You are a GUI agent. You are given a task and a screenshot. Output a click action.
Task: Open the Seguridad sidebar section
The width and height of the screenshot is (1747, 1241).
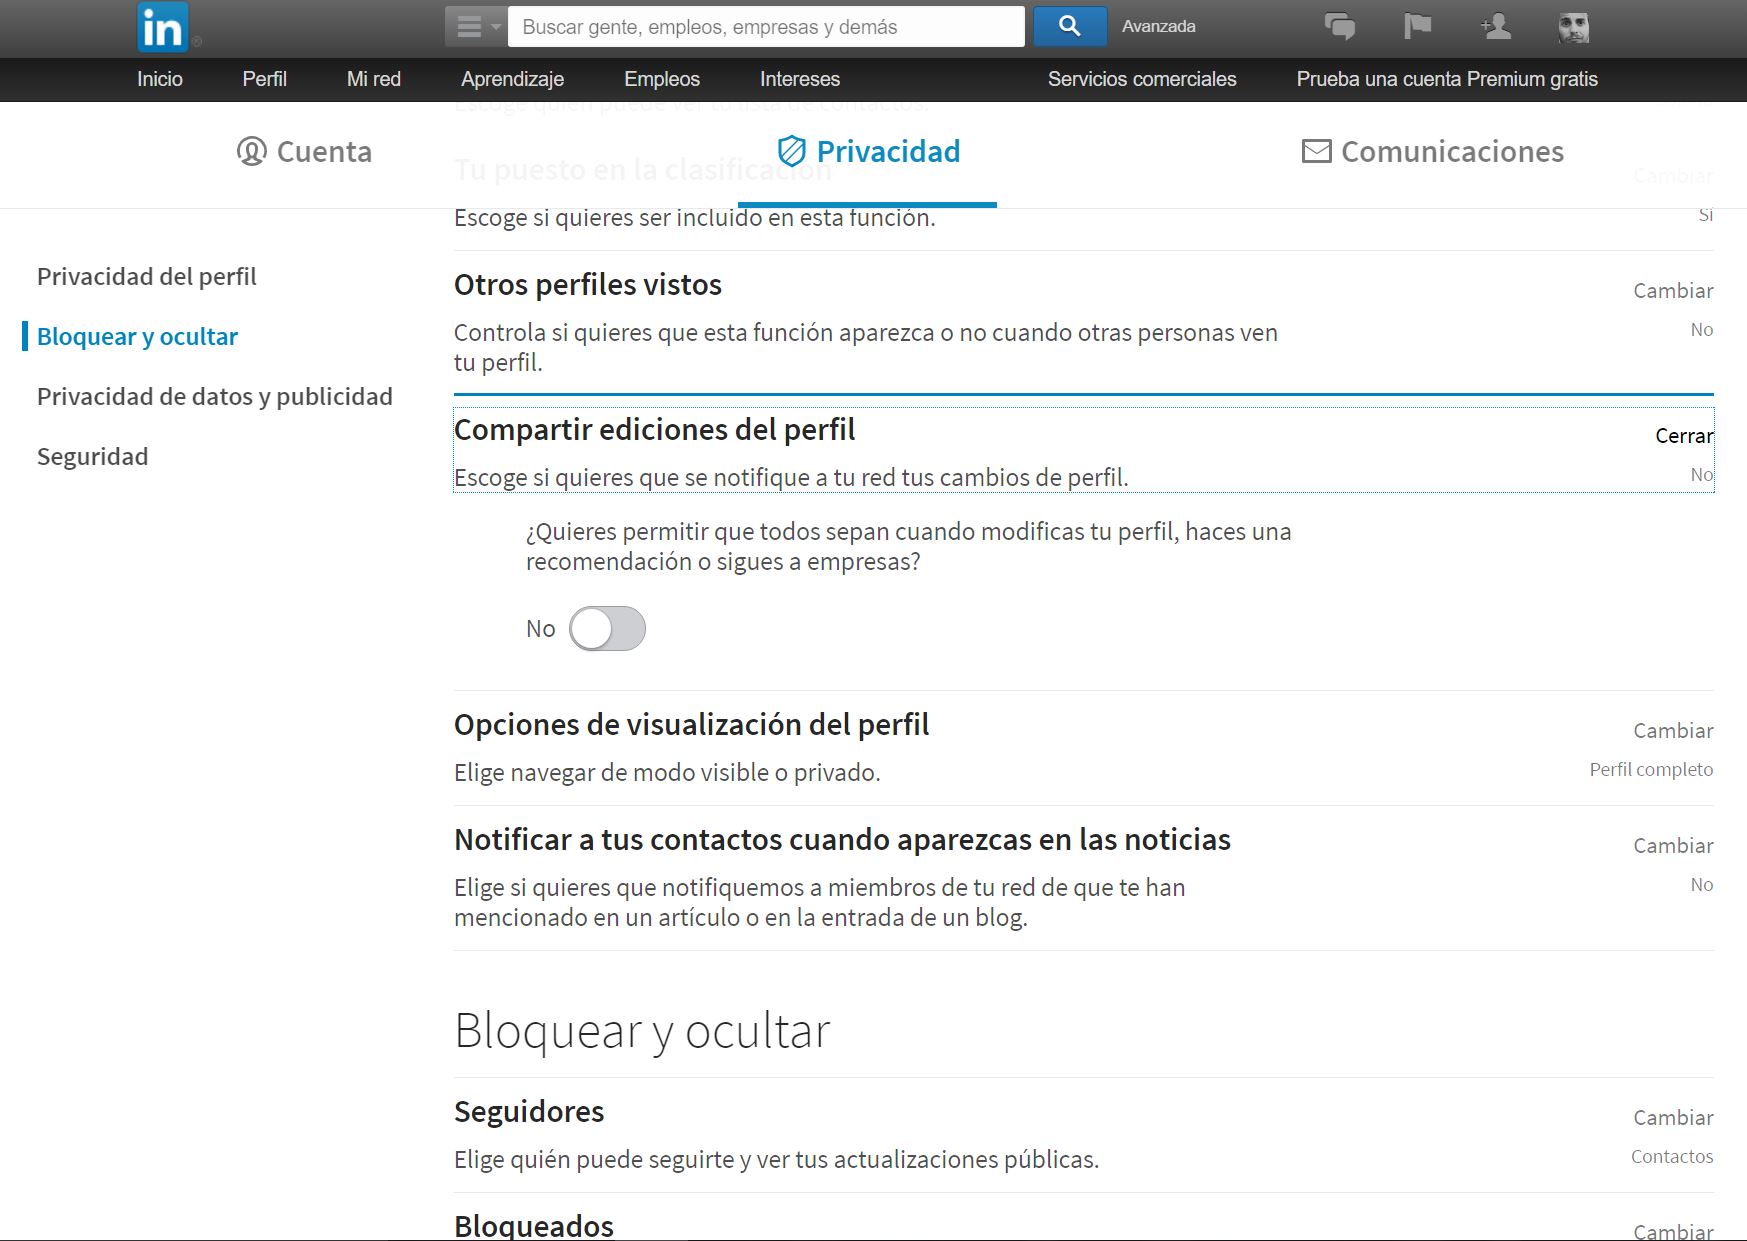[92, 457]
